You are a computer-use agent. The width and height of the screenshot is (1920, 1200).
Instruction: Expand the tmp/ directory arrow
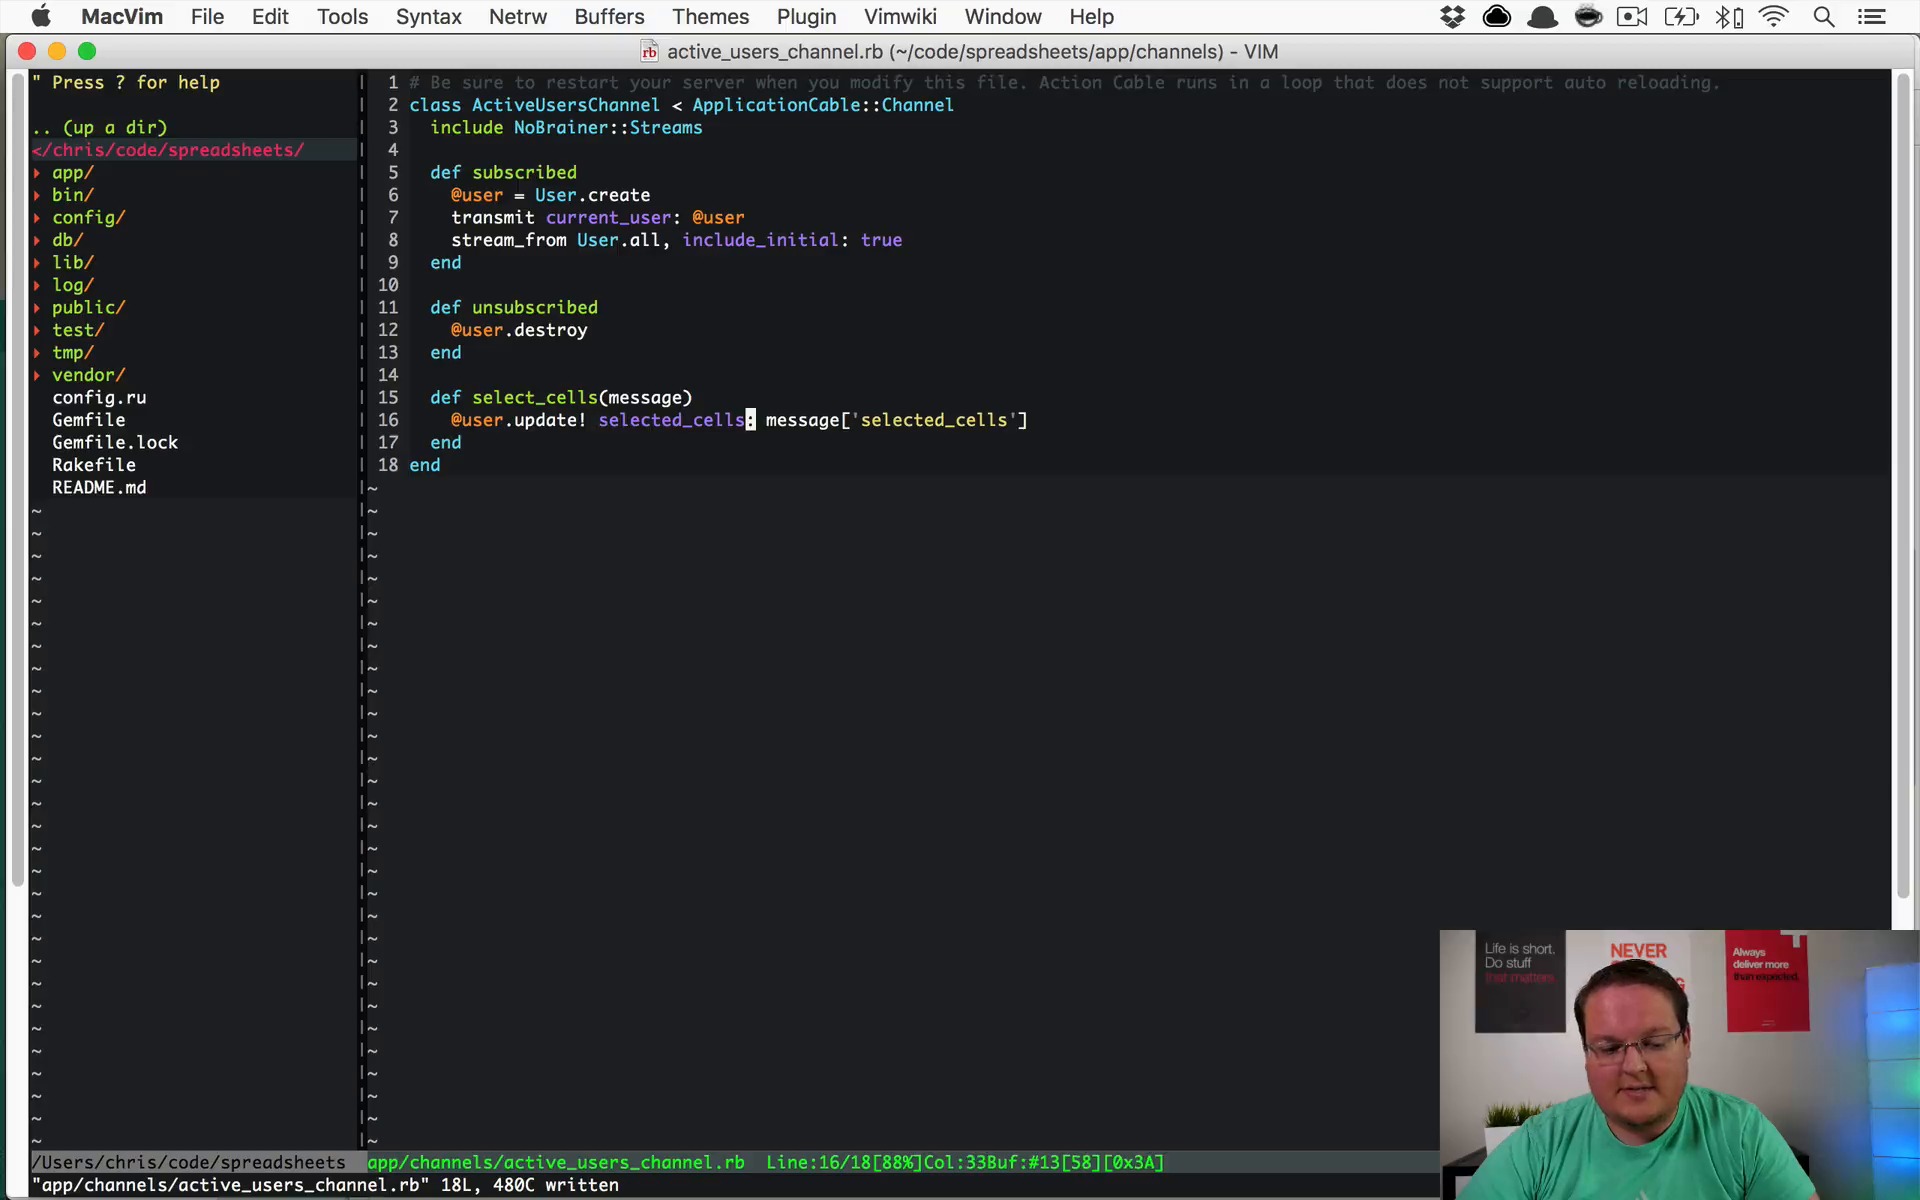pyautogui.click(x=37, y=353)
